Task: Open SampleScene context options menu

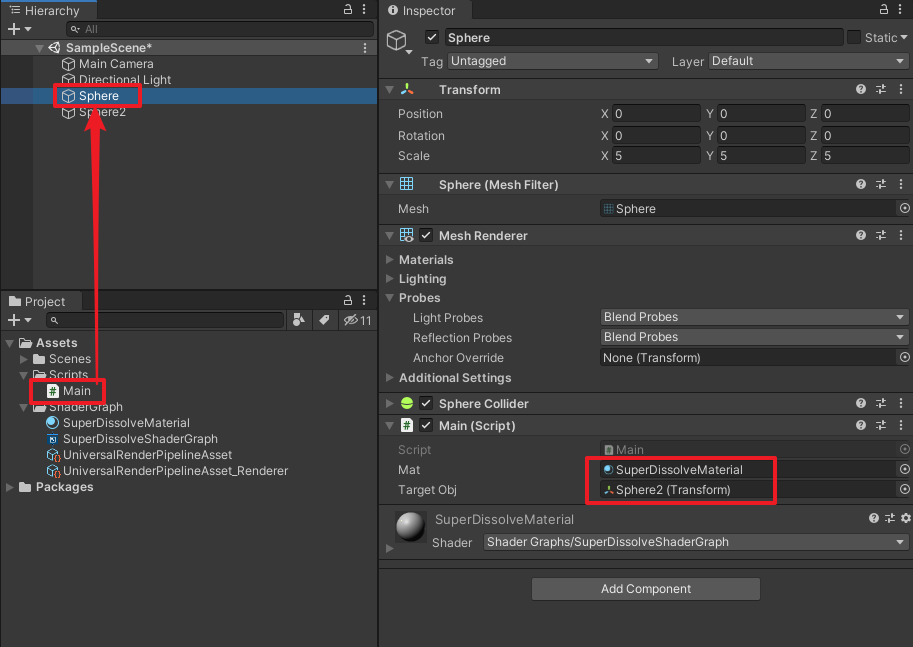Action: point(365,48)
